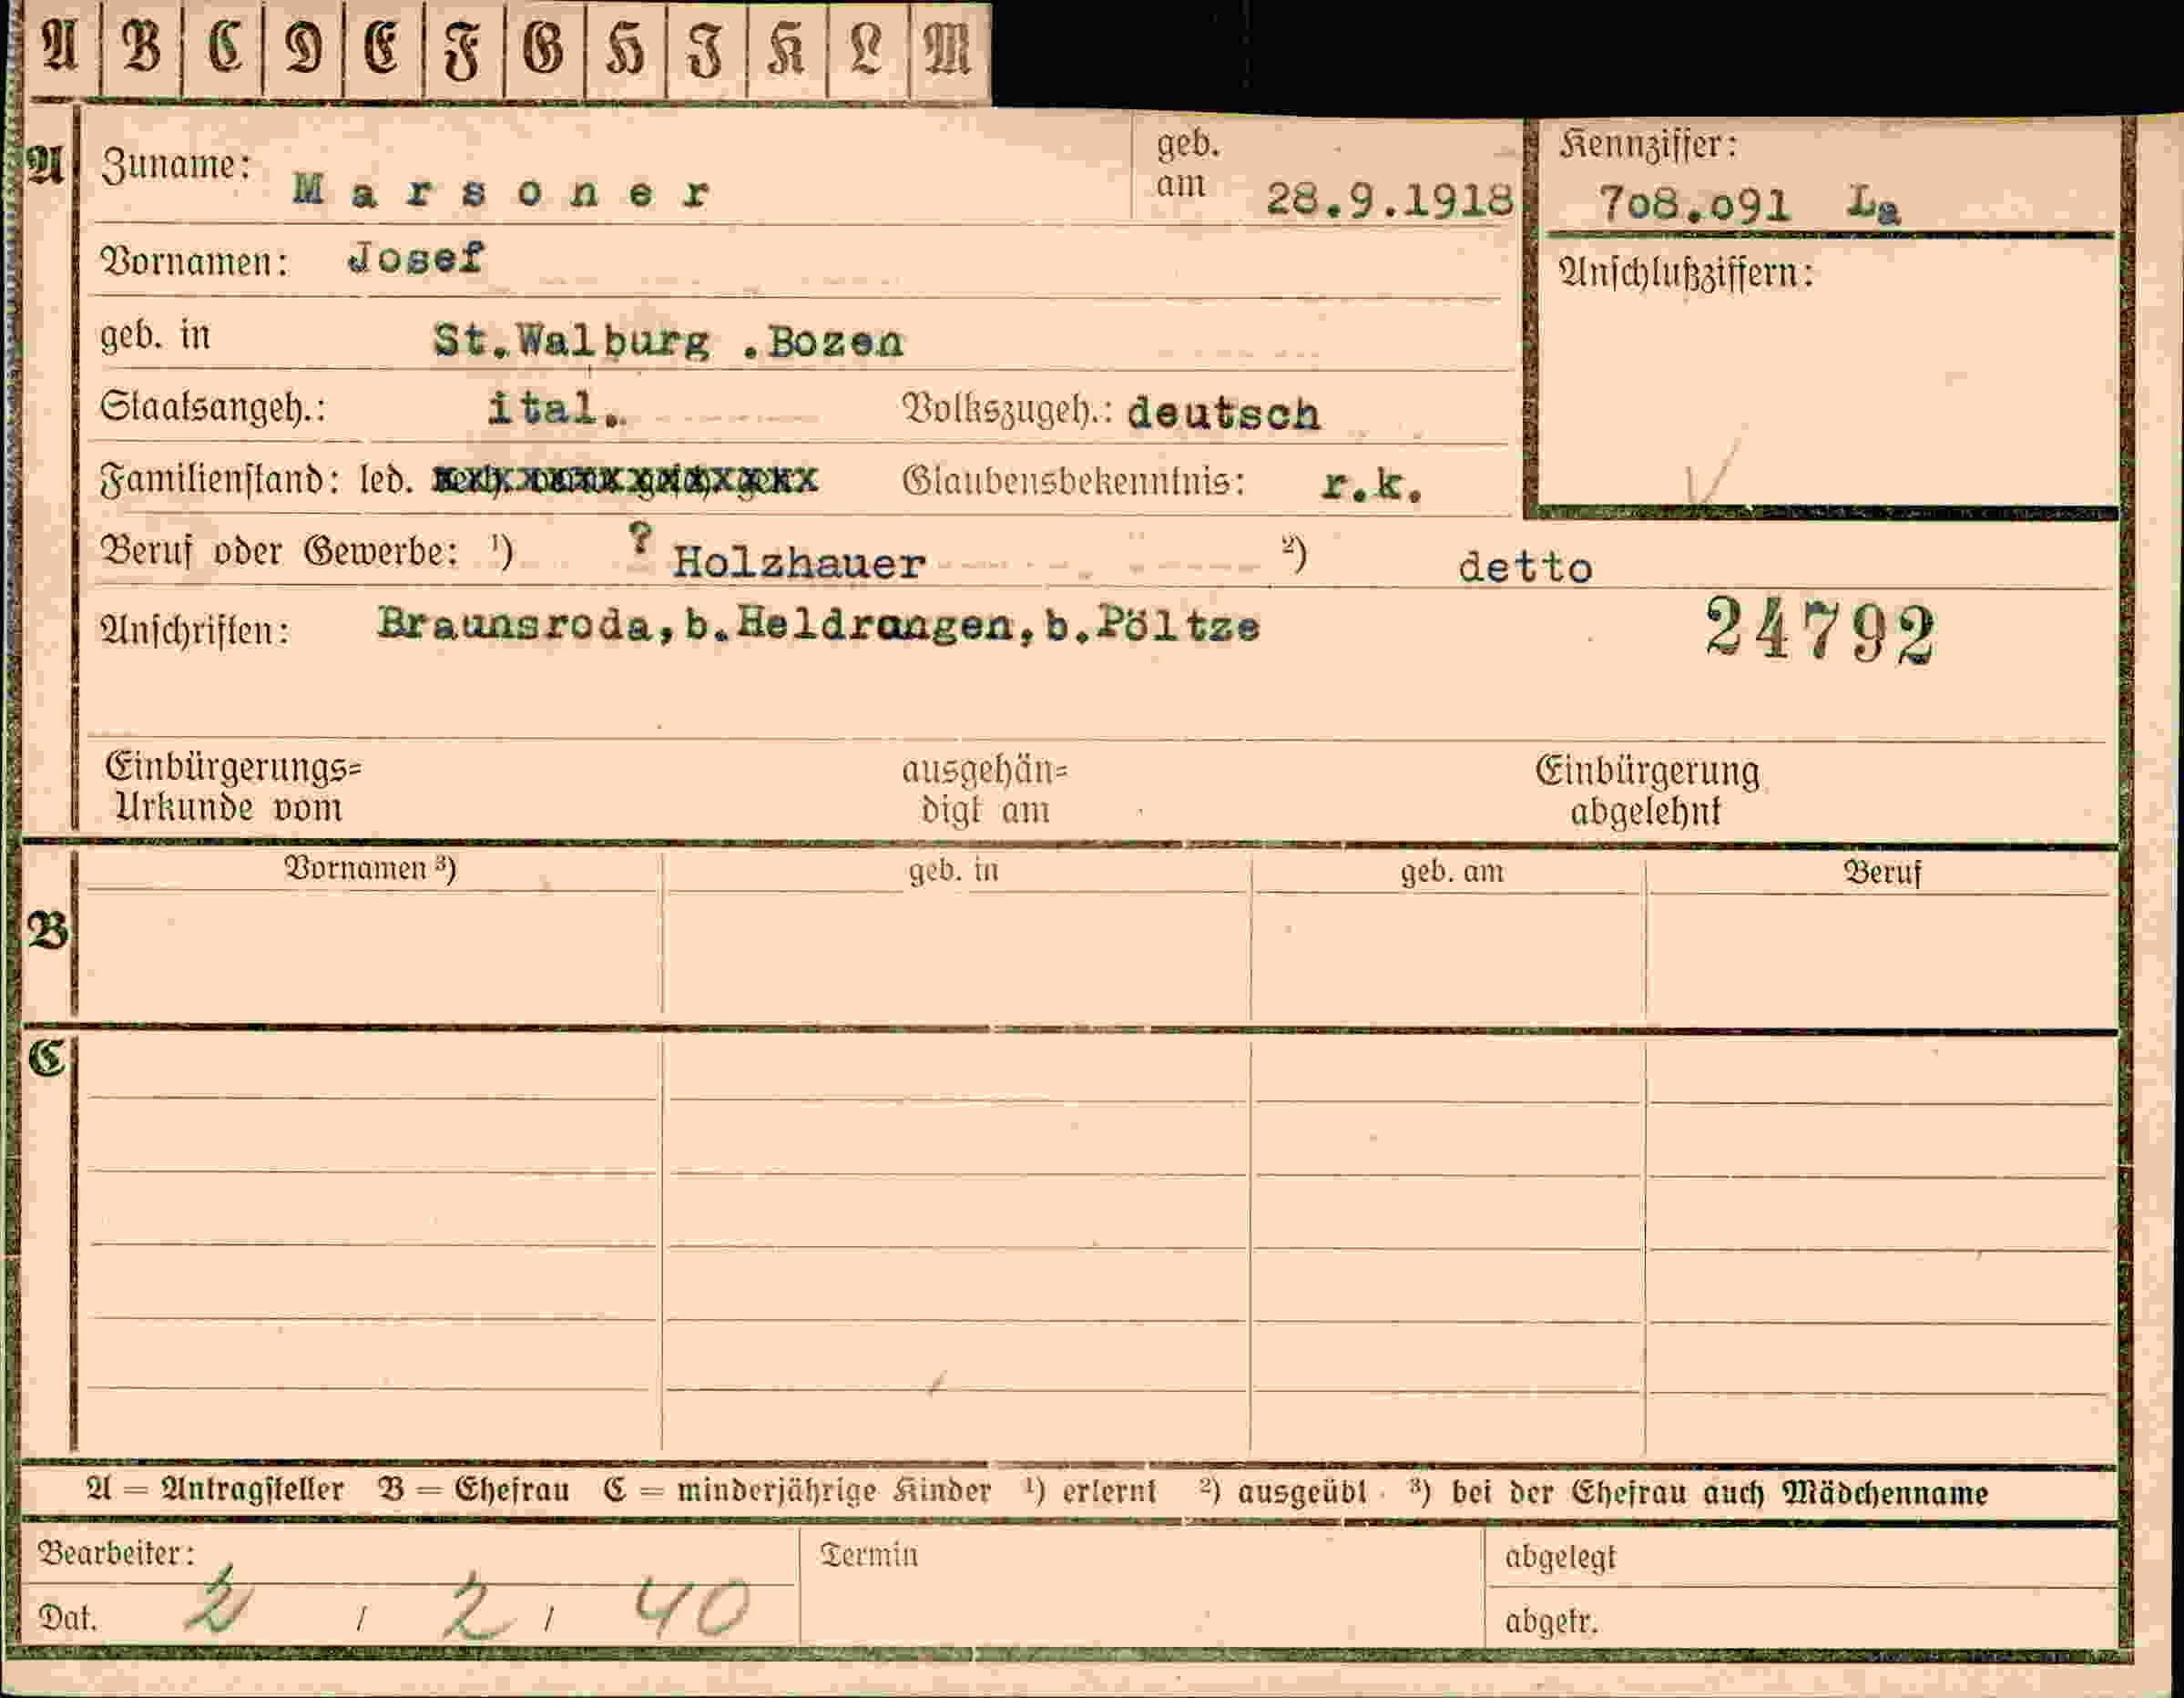The height and width of the screenshot is (1698, 2184).
Task: Click the legend text C = minderjährige Kinder
Action: click(x=797, y=1490)
